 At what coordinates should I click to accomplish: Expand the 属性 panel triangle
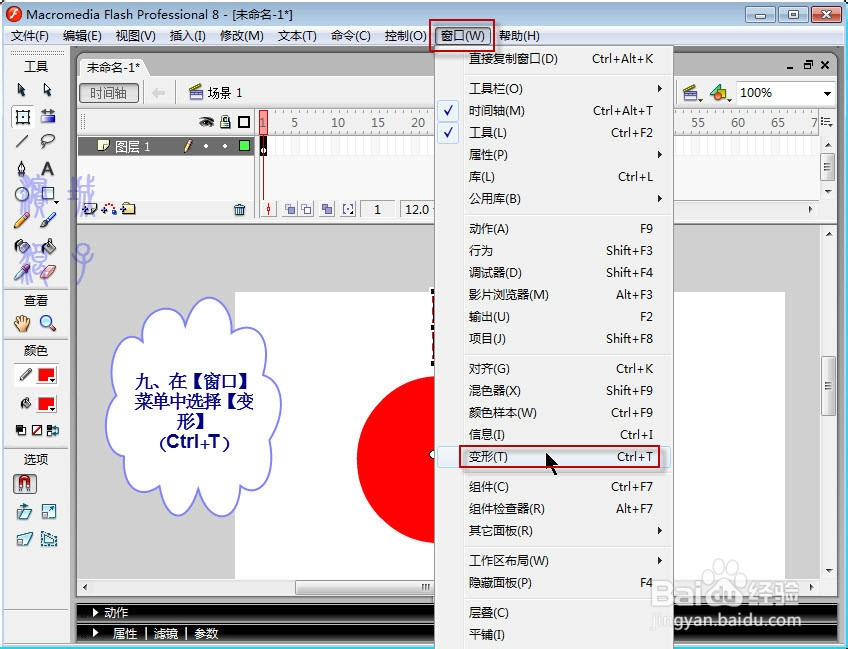coord(96,632)
